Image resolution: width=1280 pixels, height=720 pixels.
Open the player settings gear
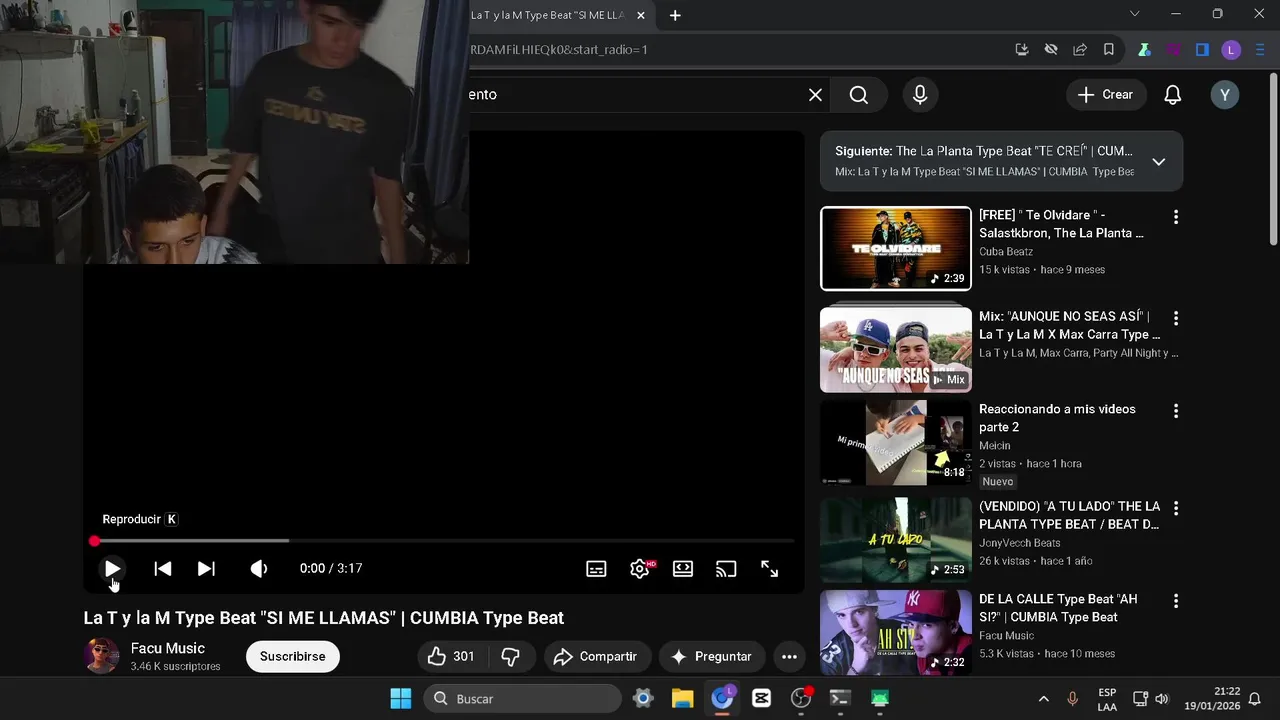[640, 568]
